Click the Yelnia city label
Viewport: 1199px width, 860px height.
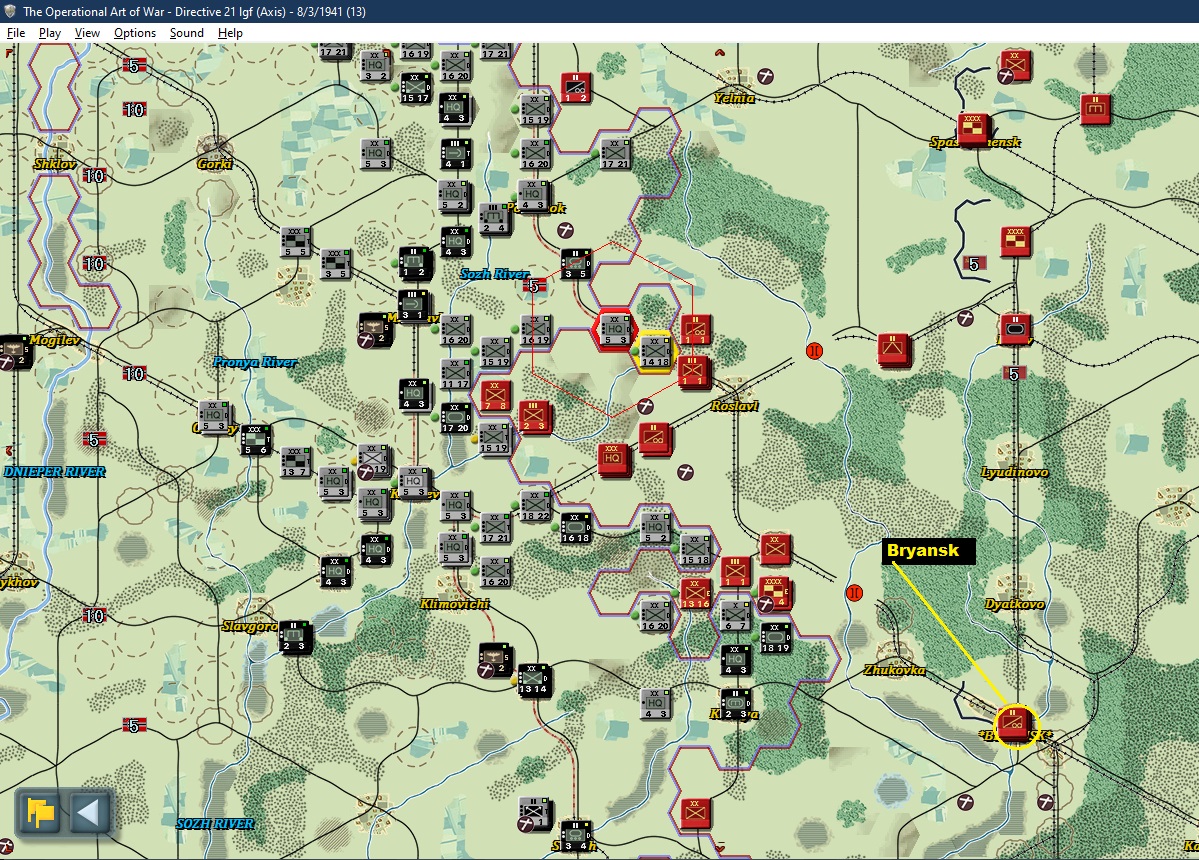tap(734, 98)
